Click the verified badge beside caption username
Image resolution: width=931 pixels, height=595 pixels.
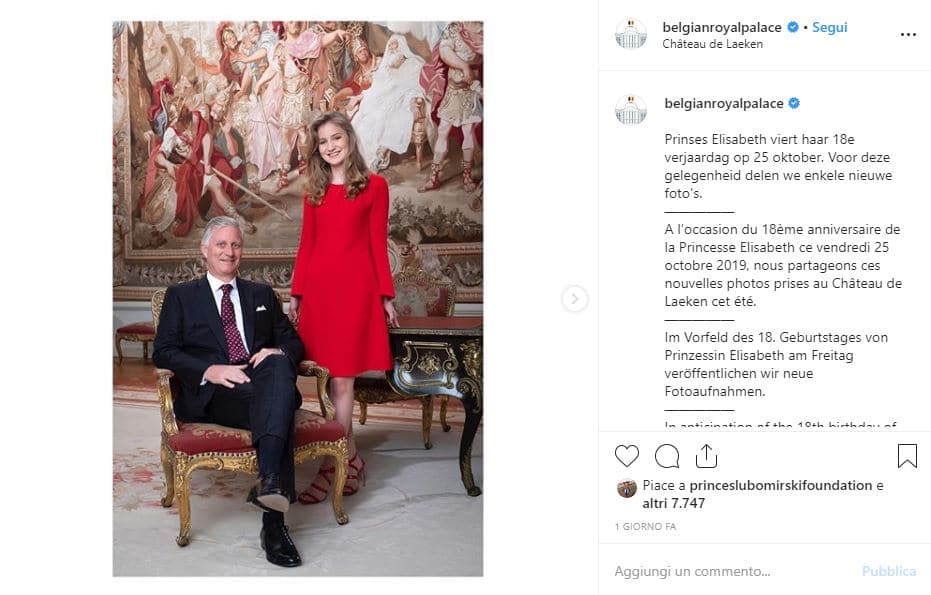794,103
